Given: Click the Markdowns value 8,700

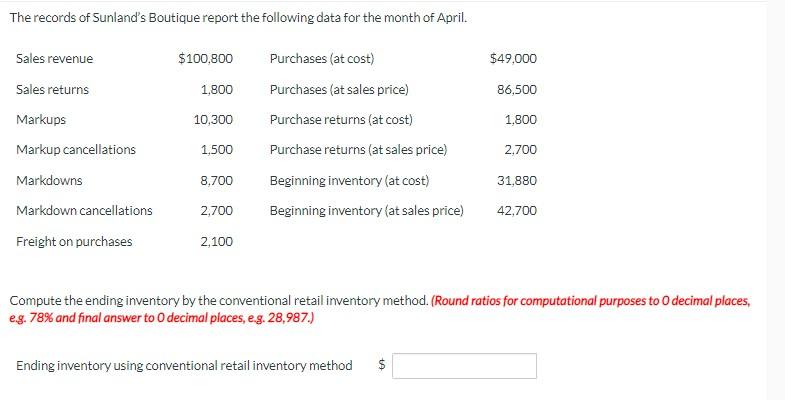Looking at the screenshot, I should click(x=217, y=180).
